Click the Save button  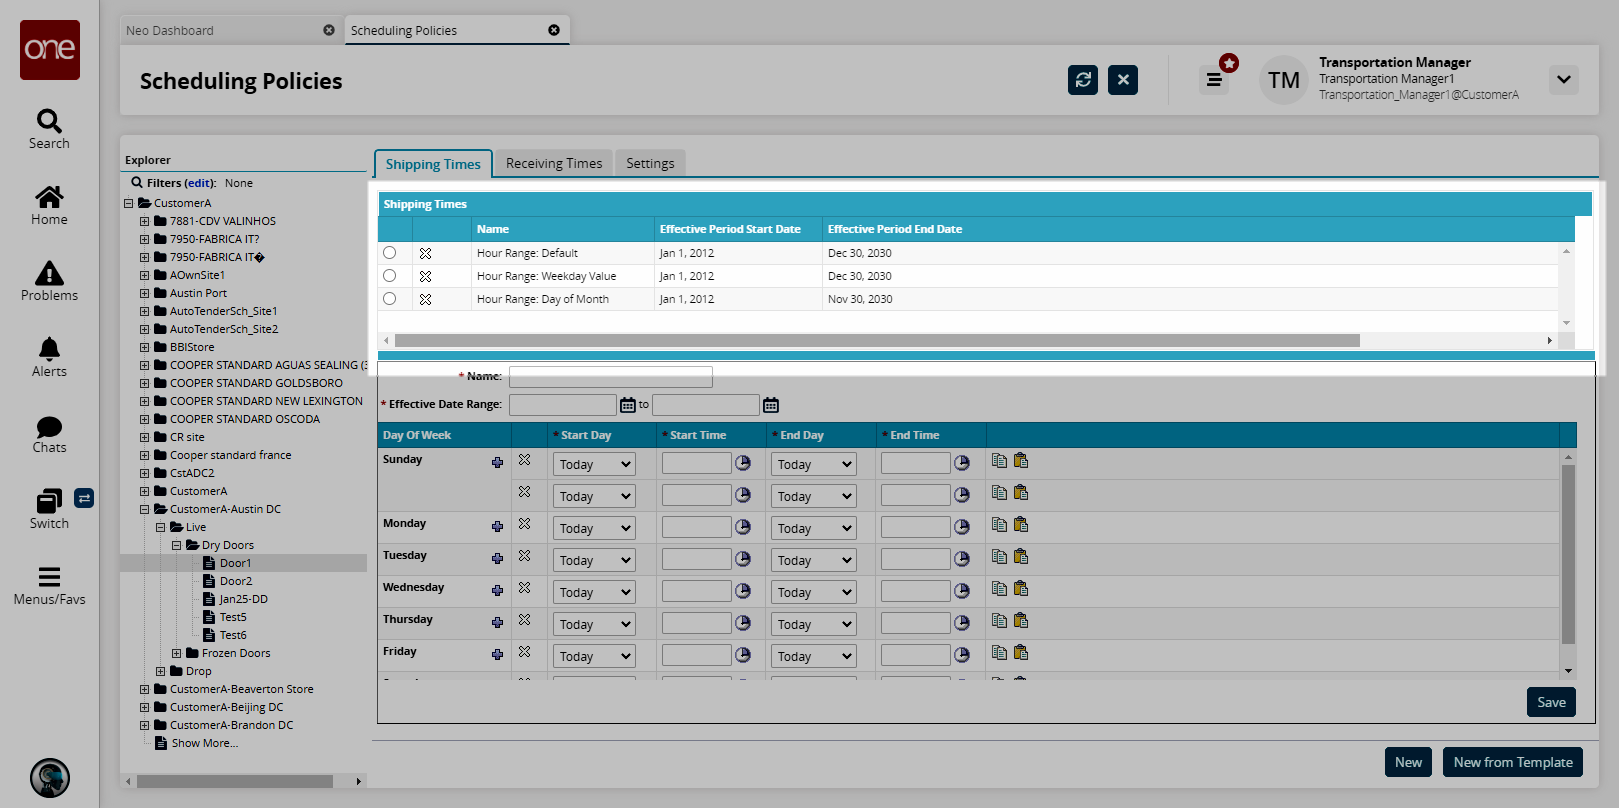pos(1551,702)
